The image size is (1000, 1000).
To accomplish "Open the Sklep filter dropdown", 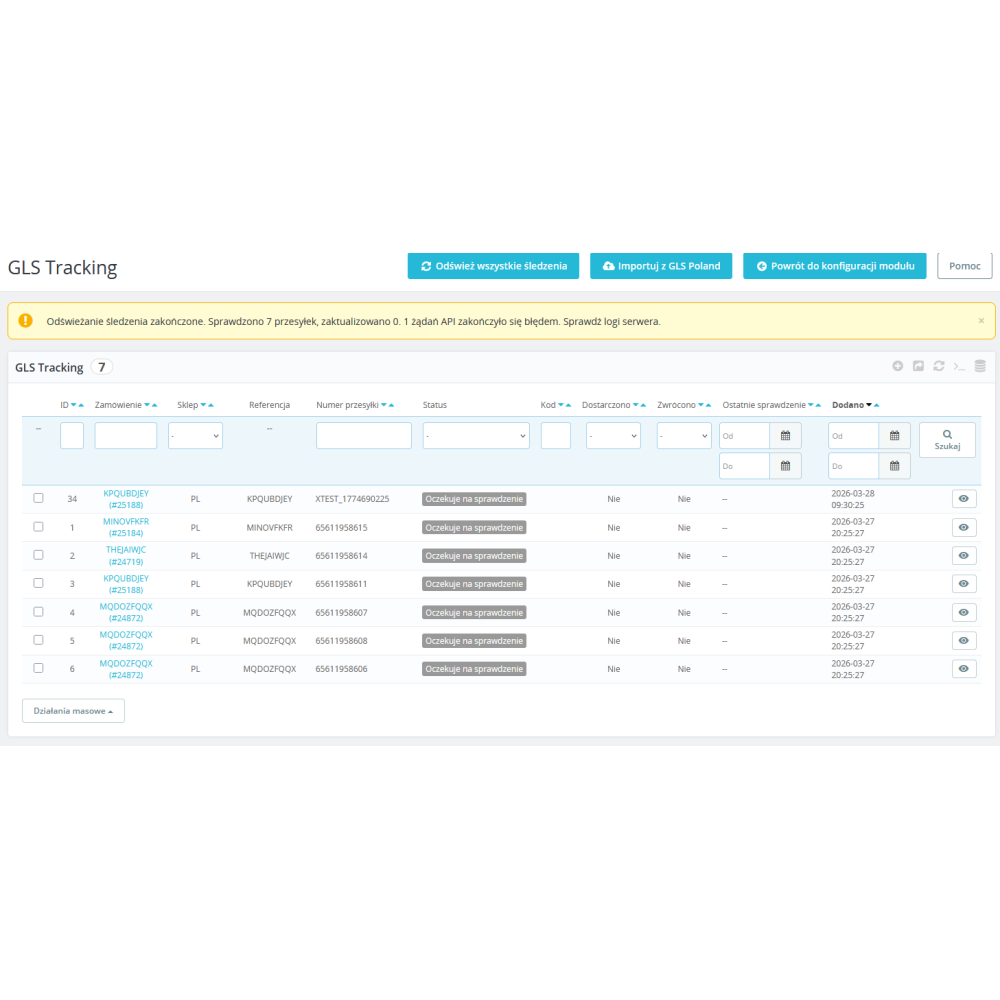I will click(195, 436).
